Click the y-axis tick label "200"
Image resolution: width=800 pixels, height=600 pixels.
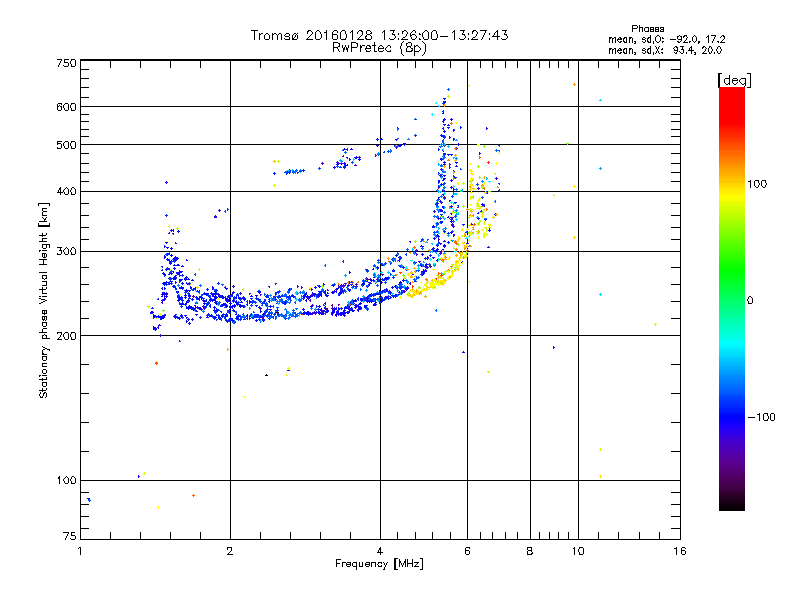(x=67, y=336)
